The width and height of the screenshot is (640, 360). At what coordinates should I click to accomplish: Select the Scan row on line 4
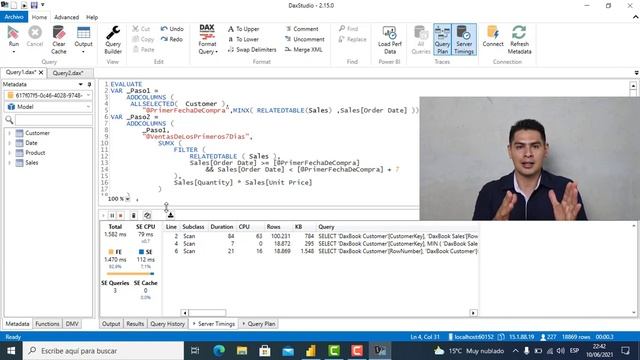[321, 244]
